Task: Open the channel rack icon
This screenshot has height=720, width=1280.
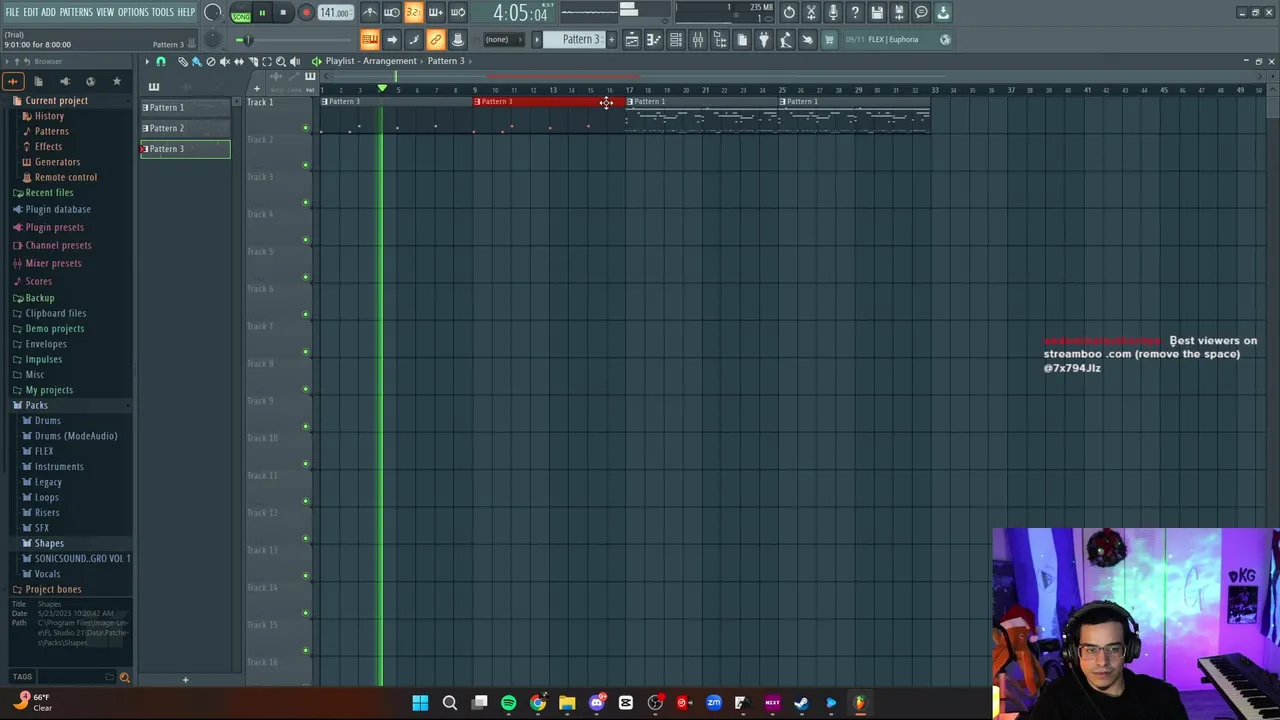Action: click(676, 40)
